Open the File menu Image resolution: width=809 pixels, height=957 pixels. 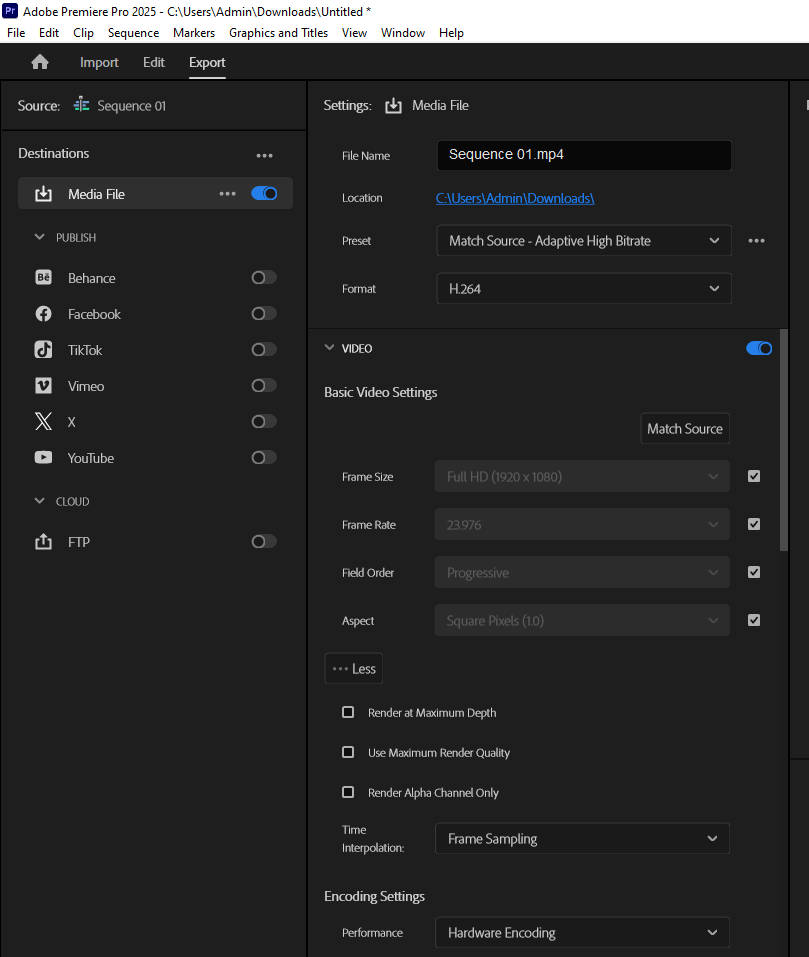16,33
